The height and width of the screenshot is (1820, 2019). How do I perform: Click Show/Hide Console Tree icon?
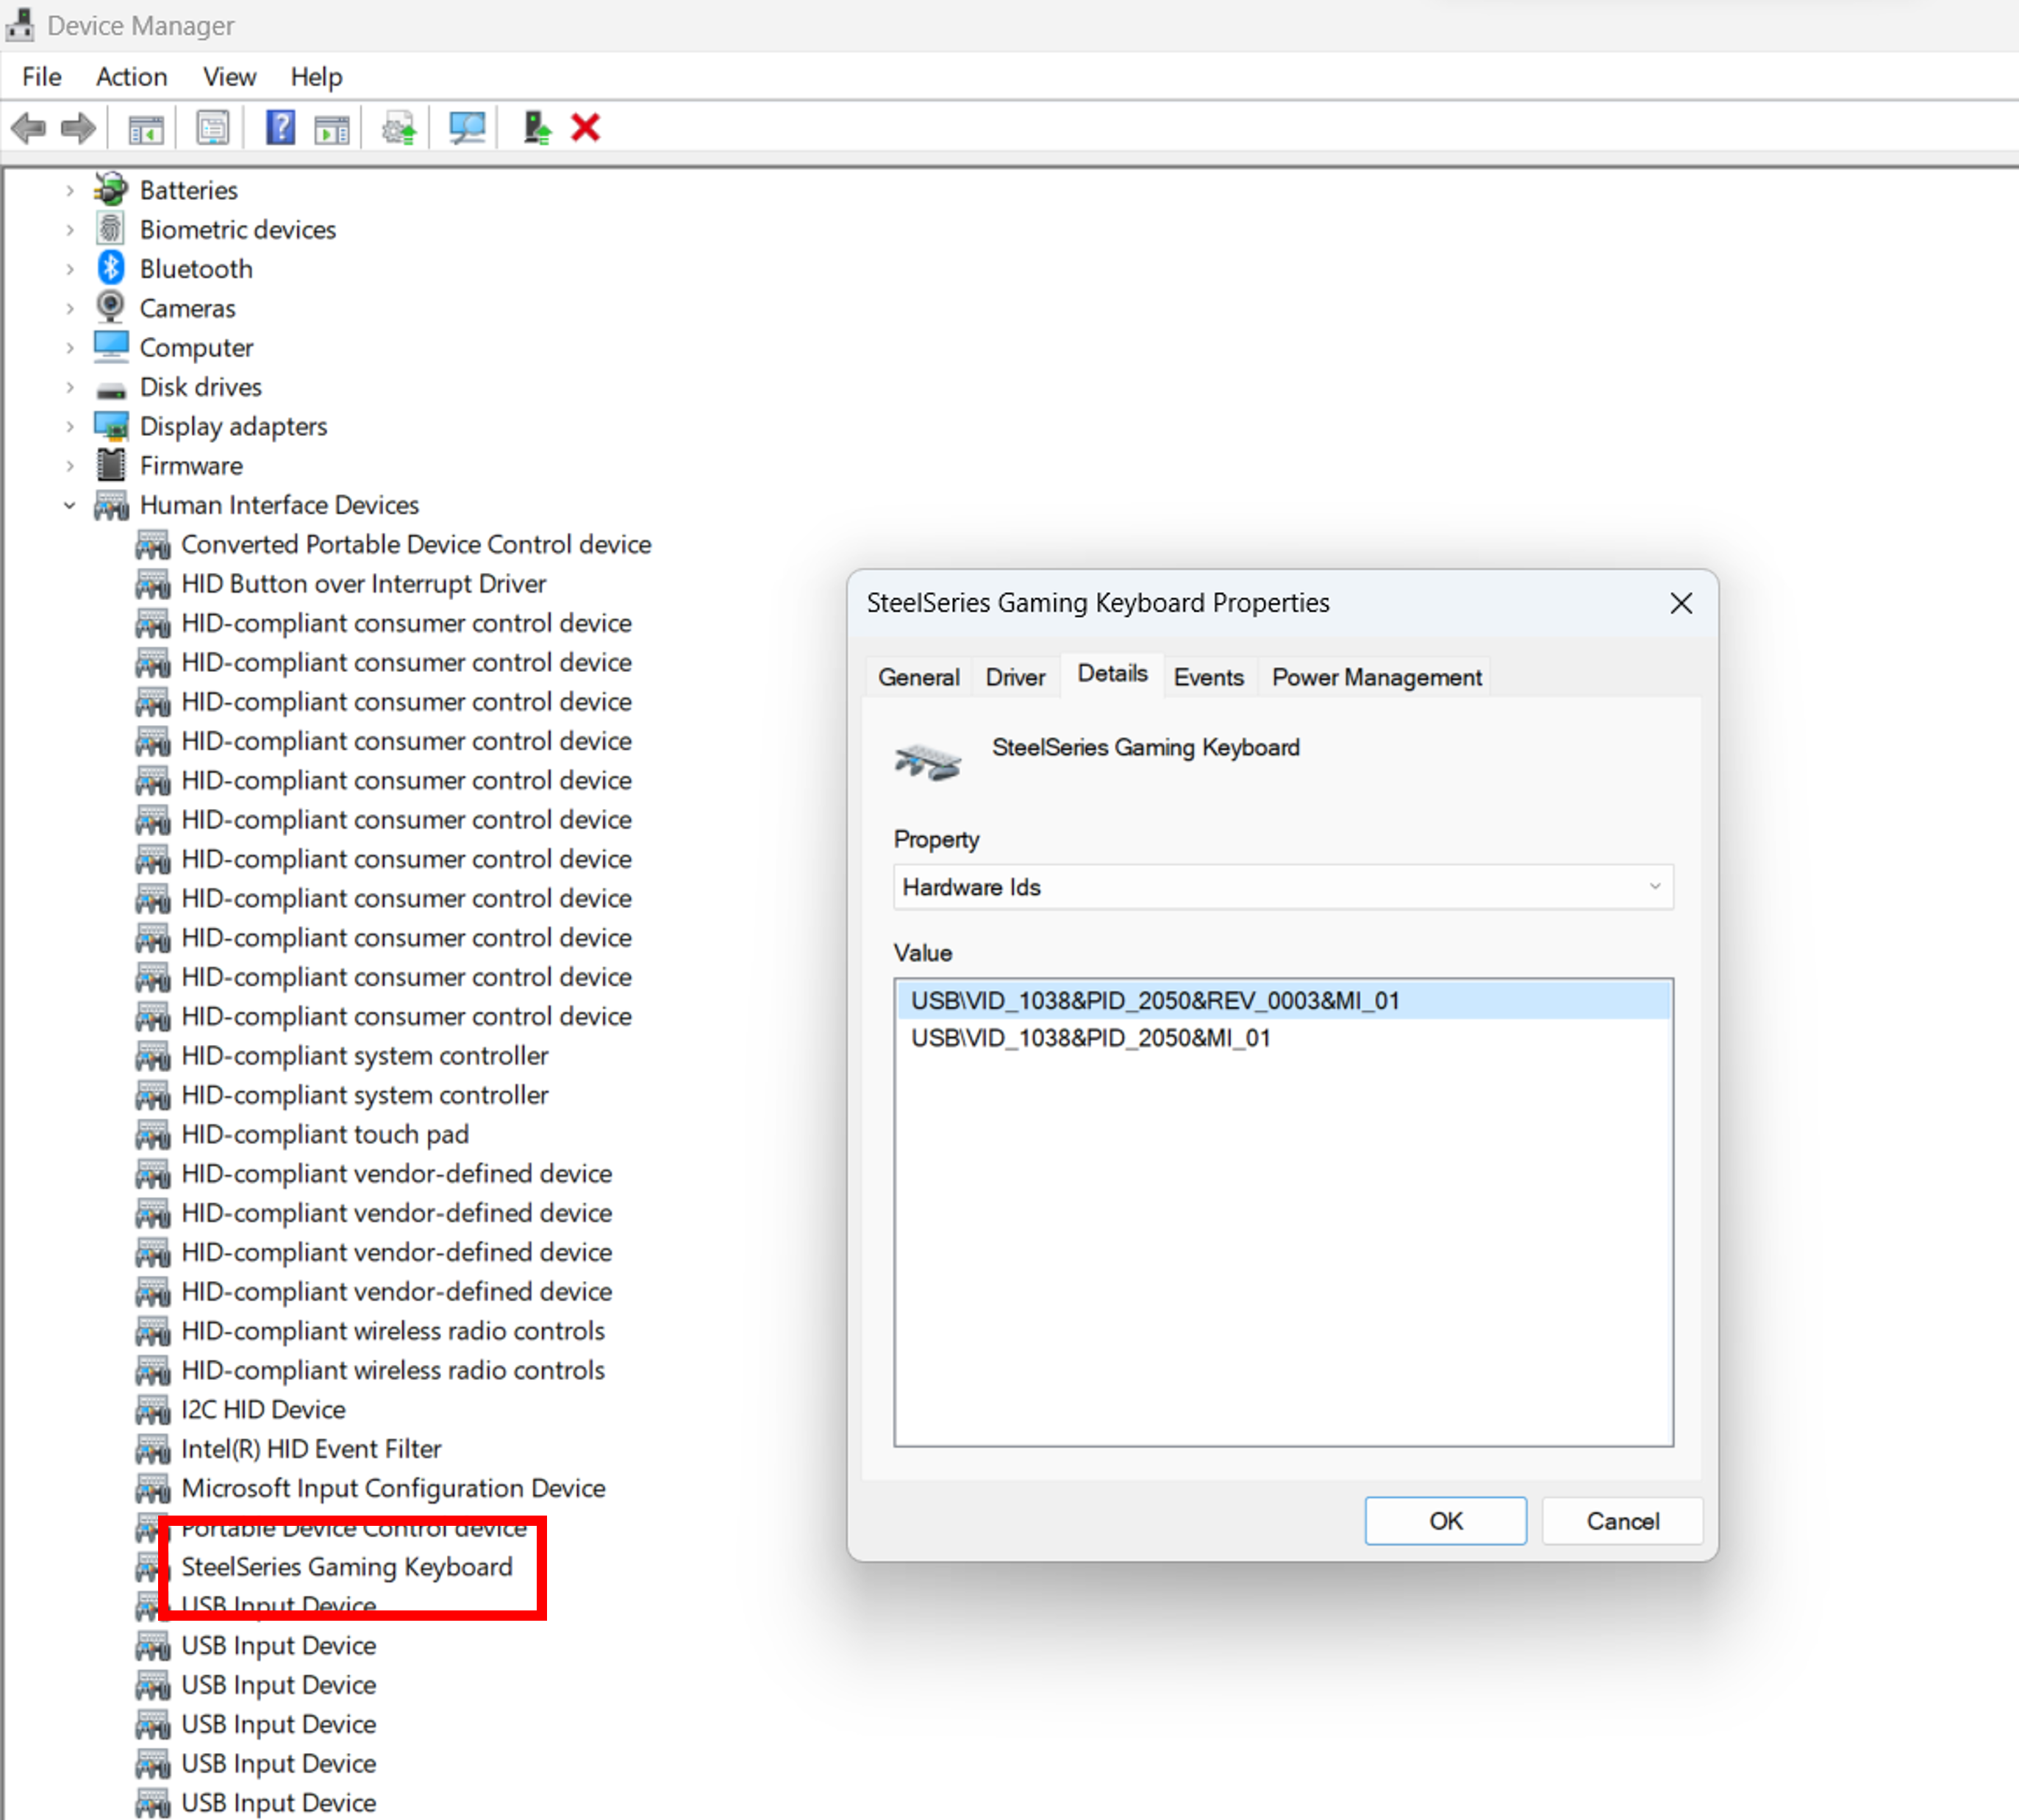[146, 128]
